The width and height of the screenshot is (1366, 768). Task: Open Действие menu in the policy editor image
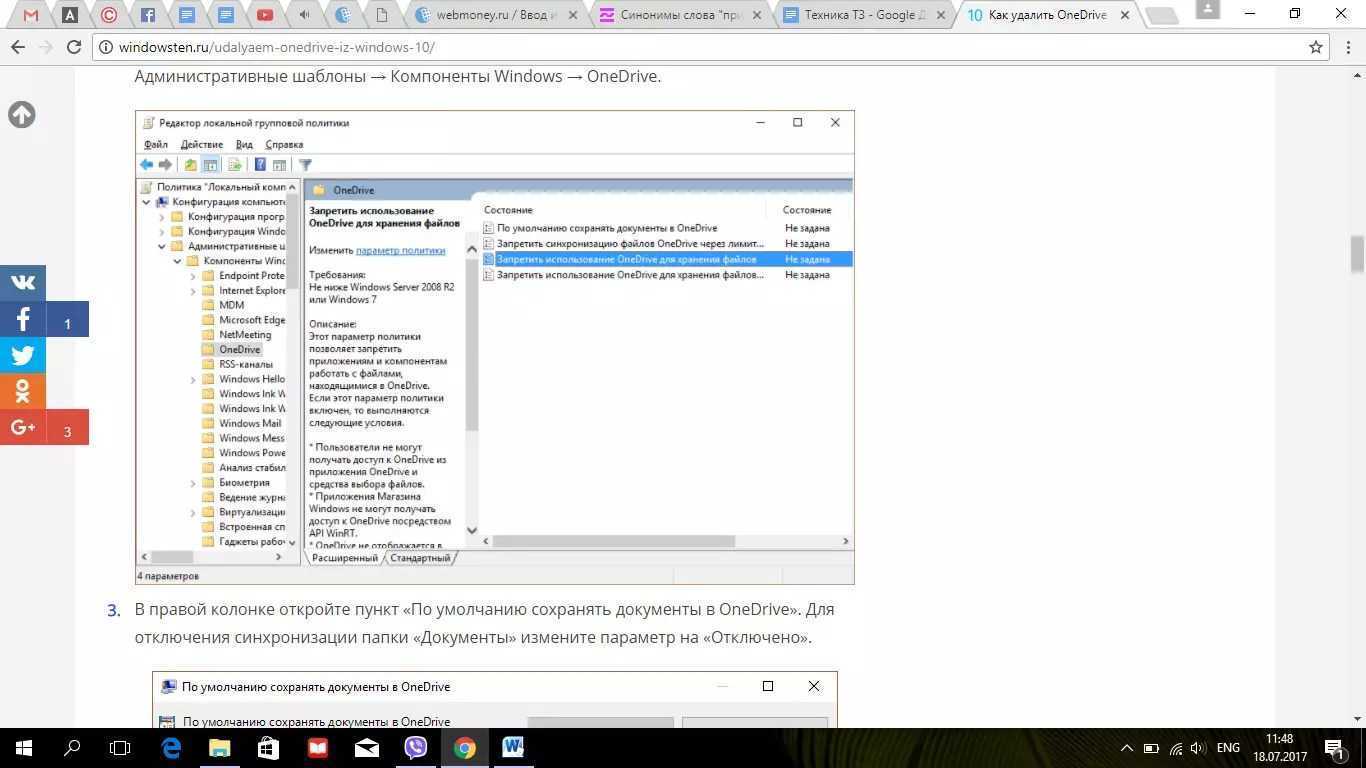click(x=201, y=144)
